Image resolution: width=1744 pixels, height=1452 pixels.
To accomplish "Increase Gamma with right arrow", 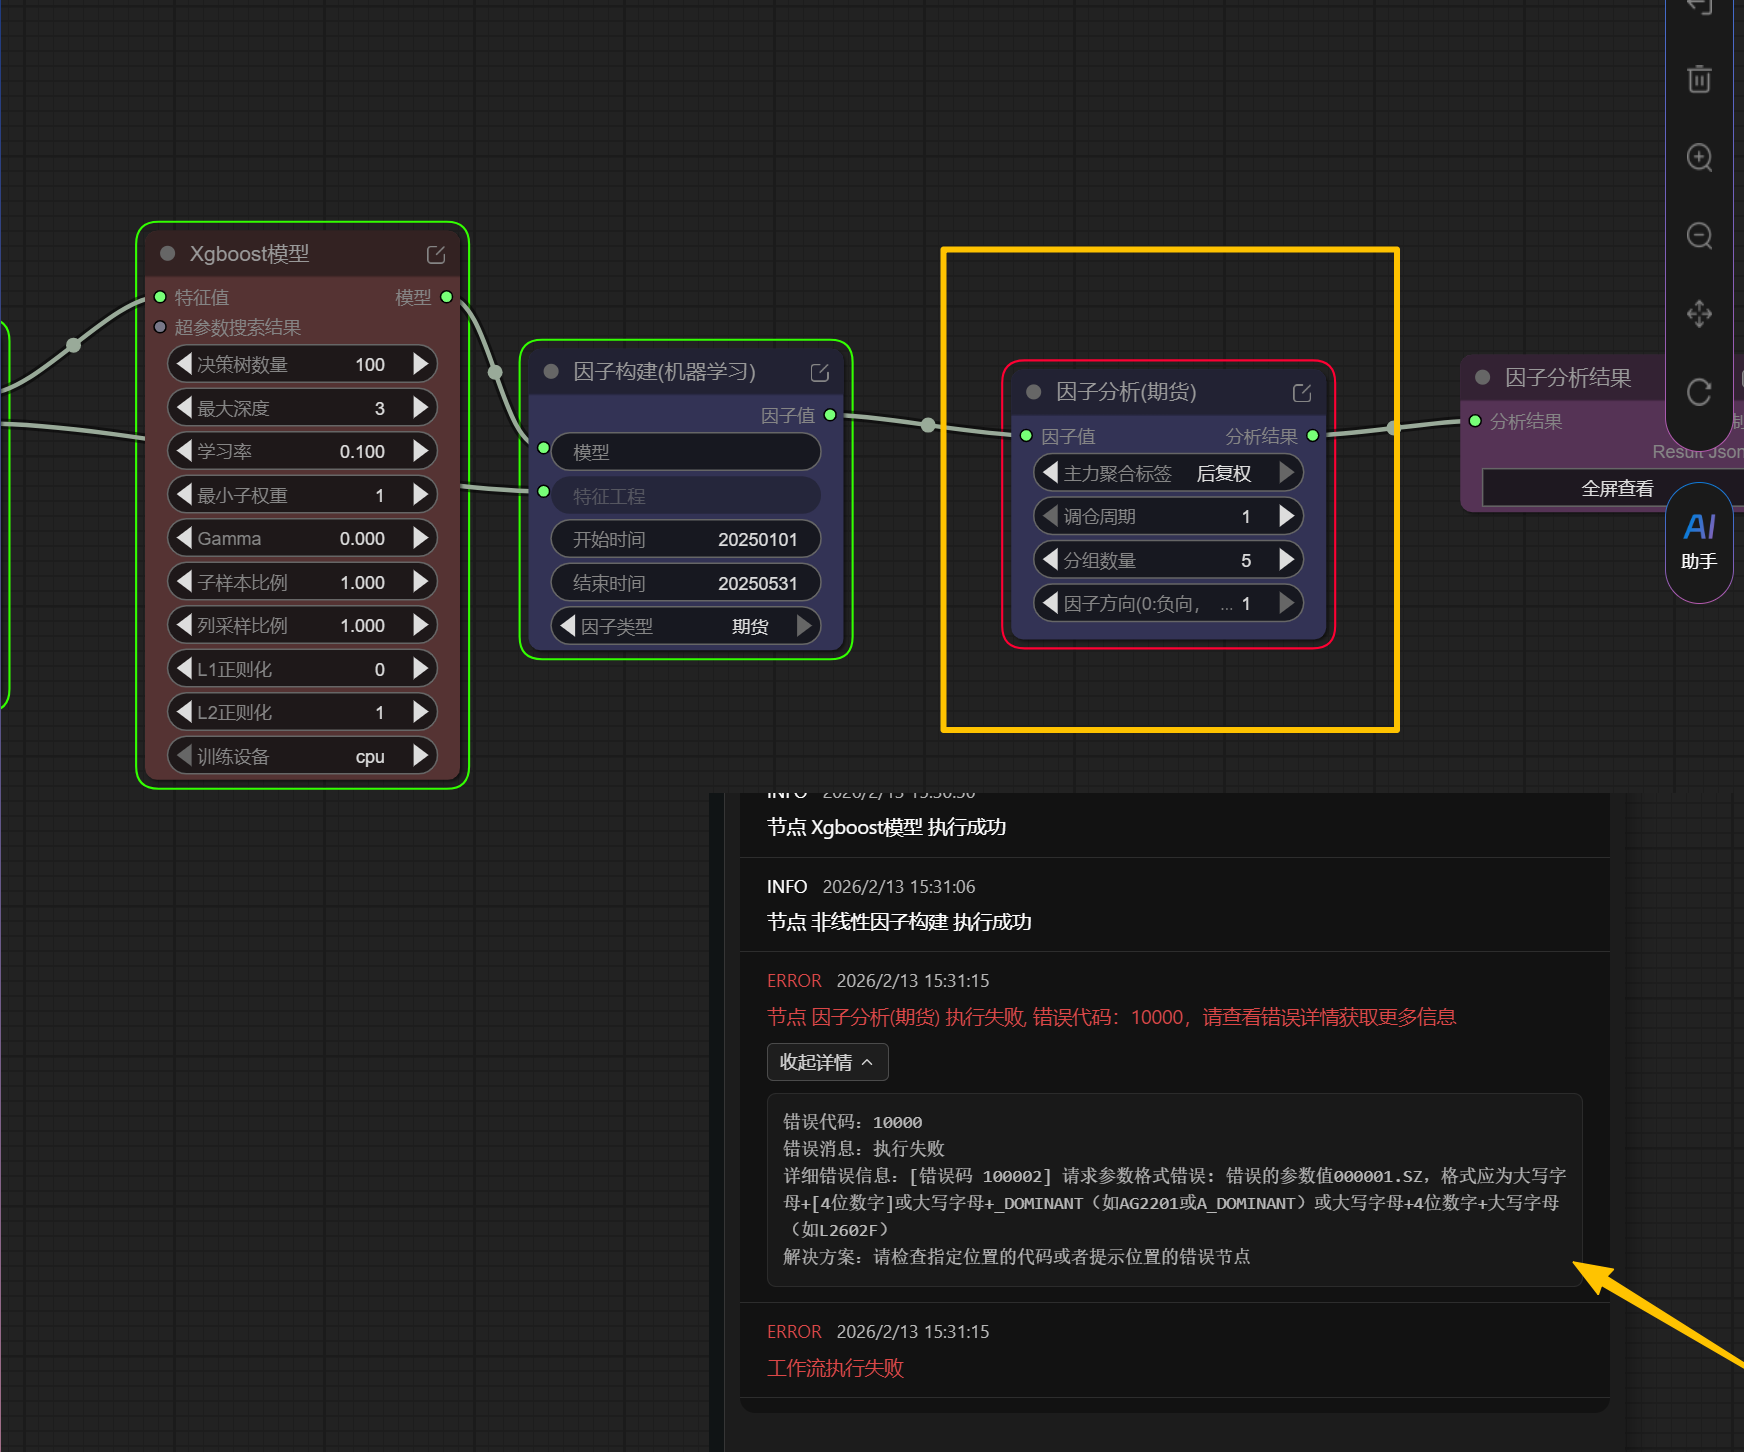I will tap(421, 538).
